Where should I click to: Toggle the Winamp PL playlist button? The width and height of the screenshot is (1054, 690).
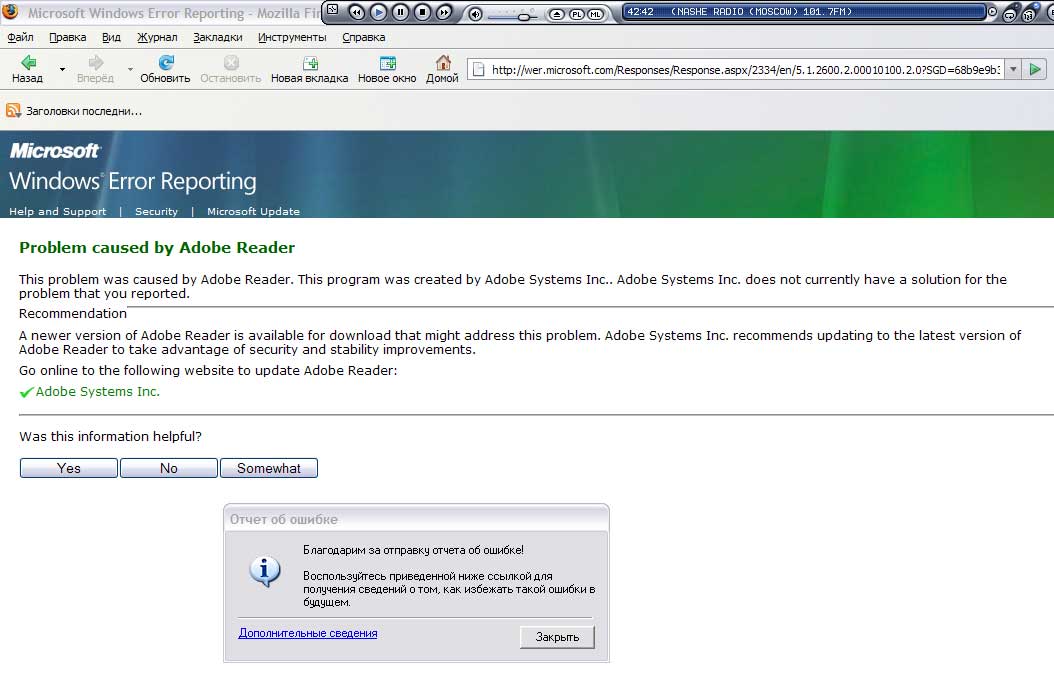pos(577,14)
